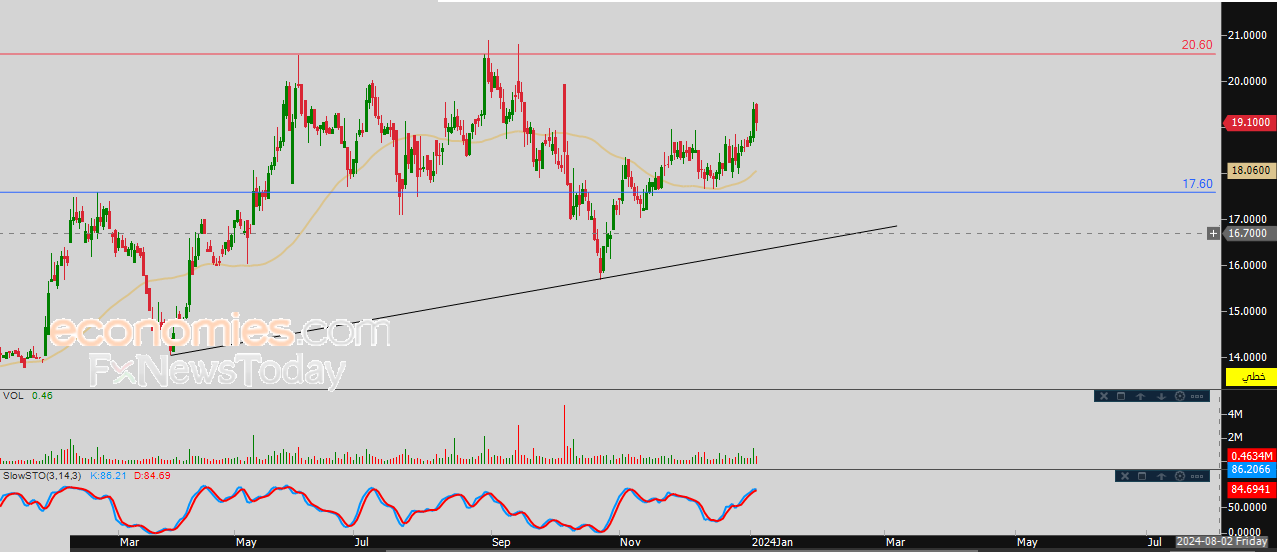Click the Jul label near middle of time axis

(x=362, y=542)
